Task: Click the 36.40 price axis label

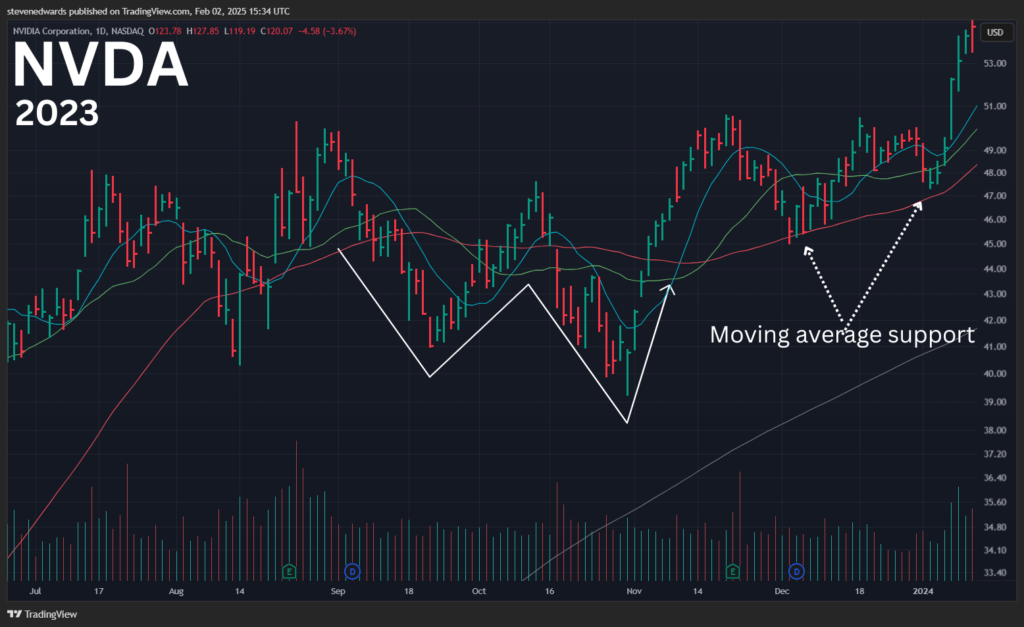Action: pyautogui.click(x=995, y=477)
